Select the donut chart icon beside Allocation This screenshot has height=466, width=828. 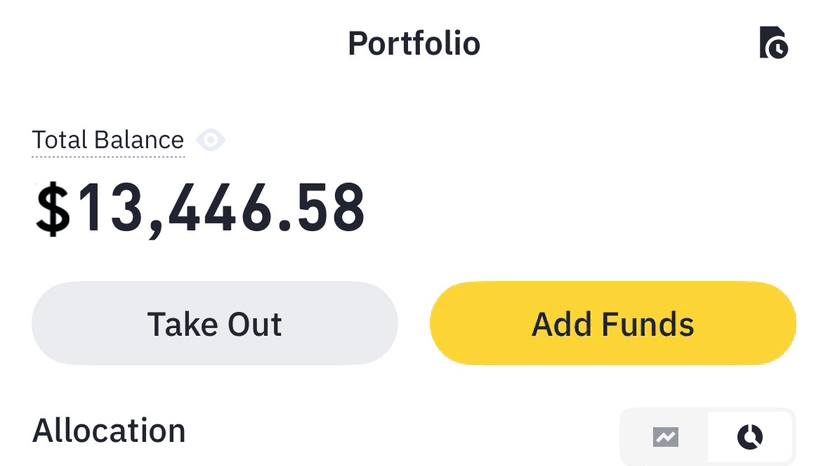pos(750,437)
